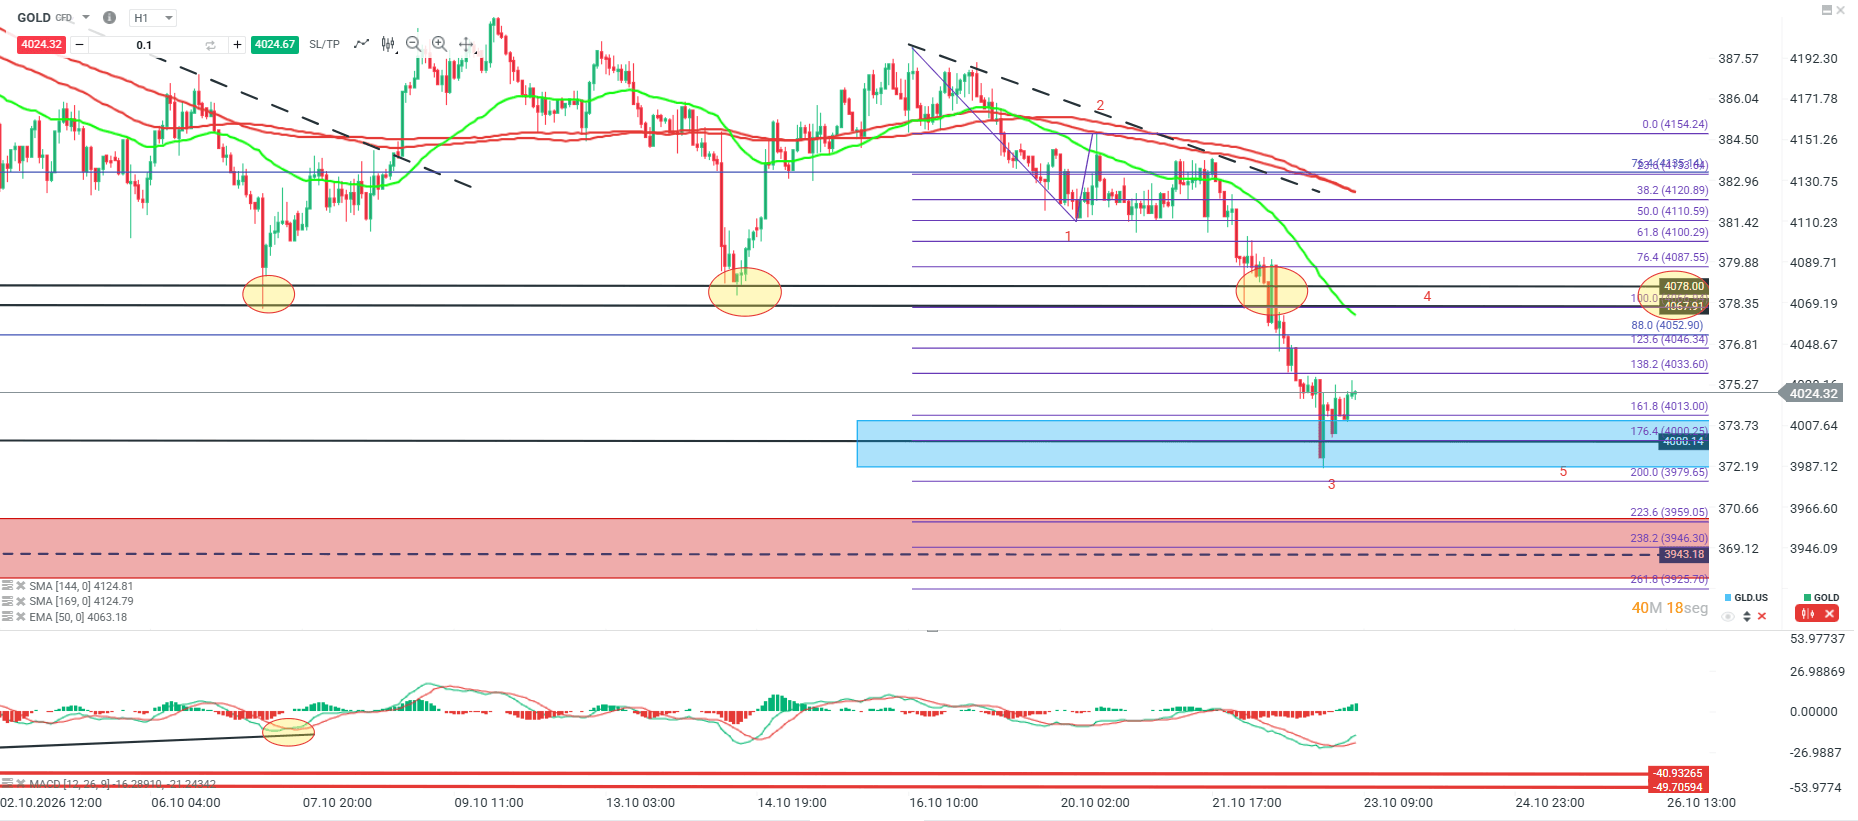Open the H1 timeframe dropdown

(154, 18)
